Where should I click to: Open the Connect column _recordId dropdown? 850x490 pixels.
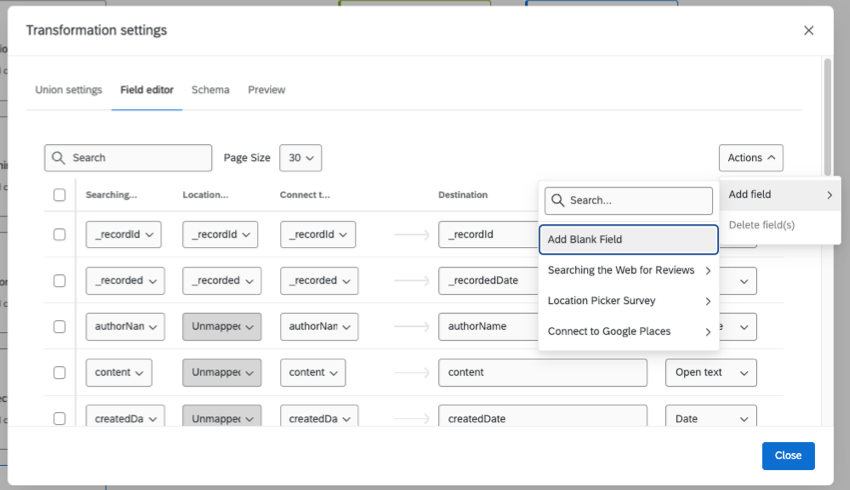pos(318,234)
